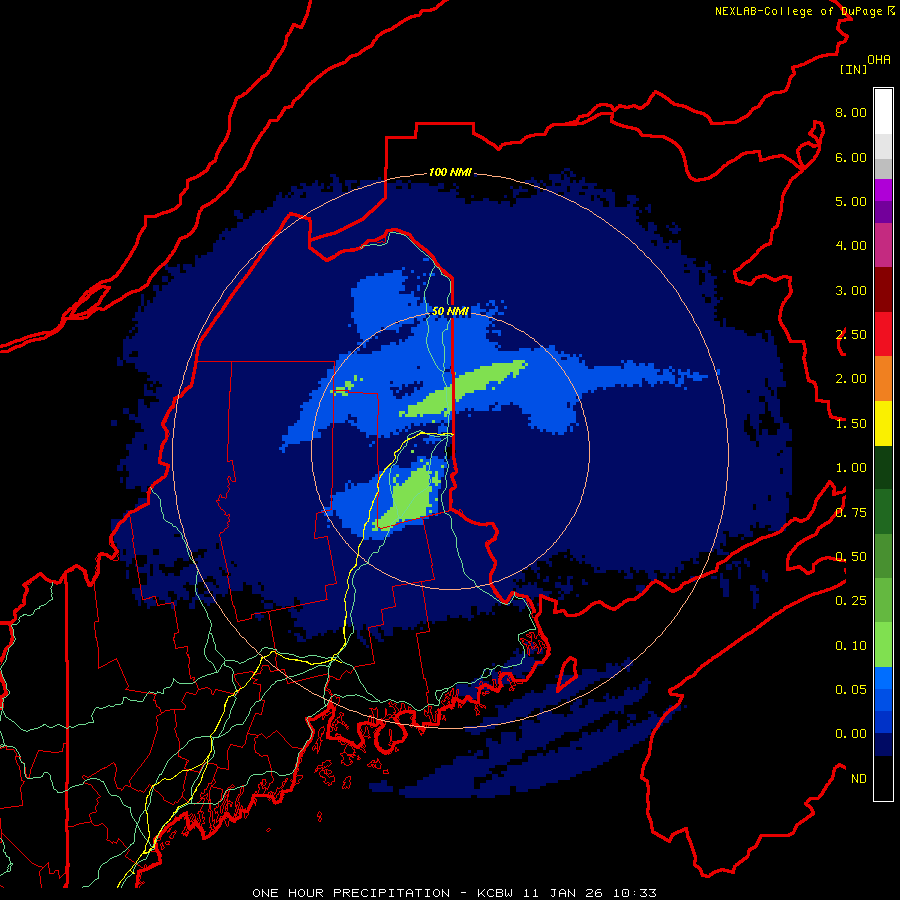Select the 2.50 legend value
The image size is (900, 900).
click(x=851, y=335)
